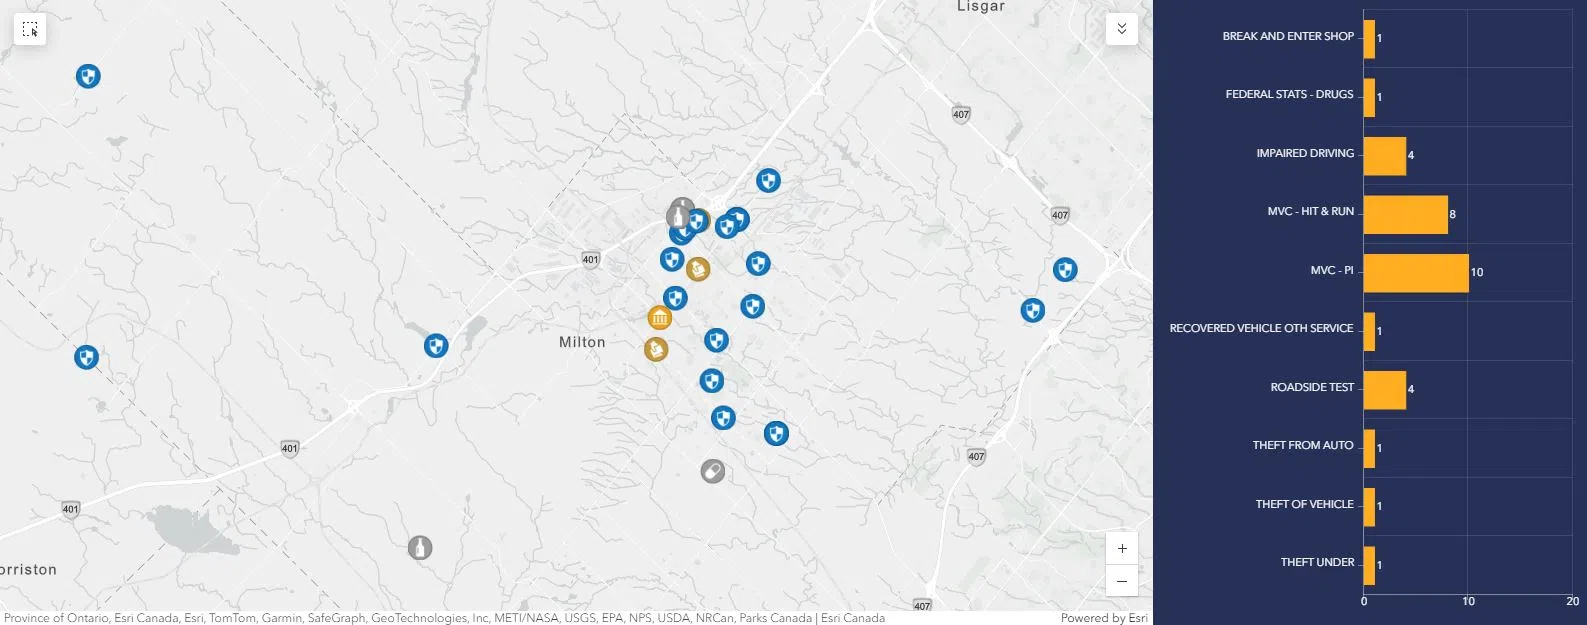Click the BREAK AND ENTER SHOP label
1587x625 pixels.
pyautogui.click(x=1287, y=37)
